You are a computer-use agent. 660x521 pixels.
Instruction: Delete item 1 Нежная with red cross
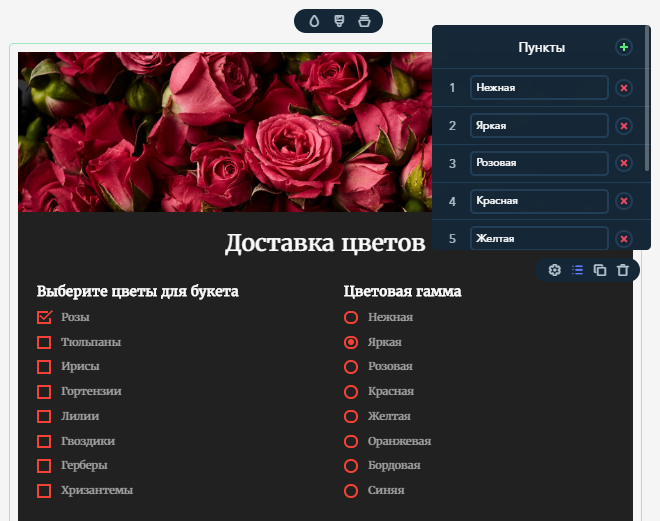624,88
